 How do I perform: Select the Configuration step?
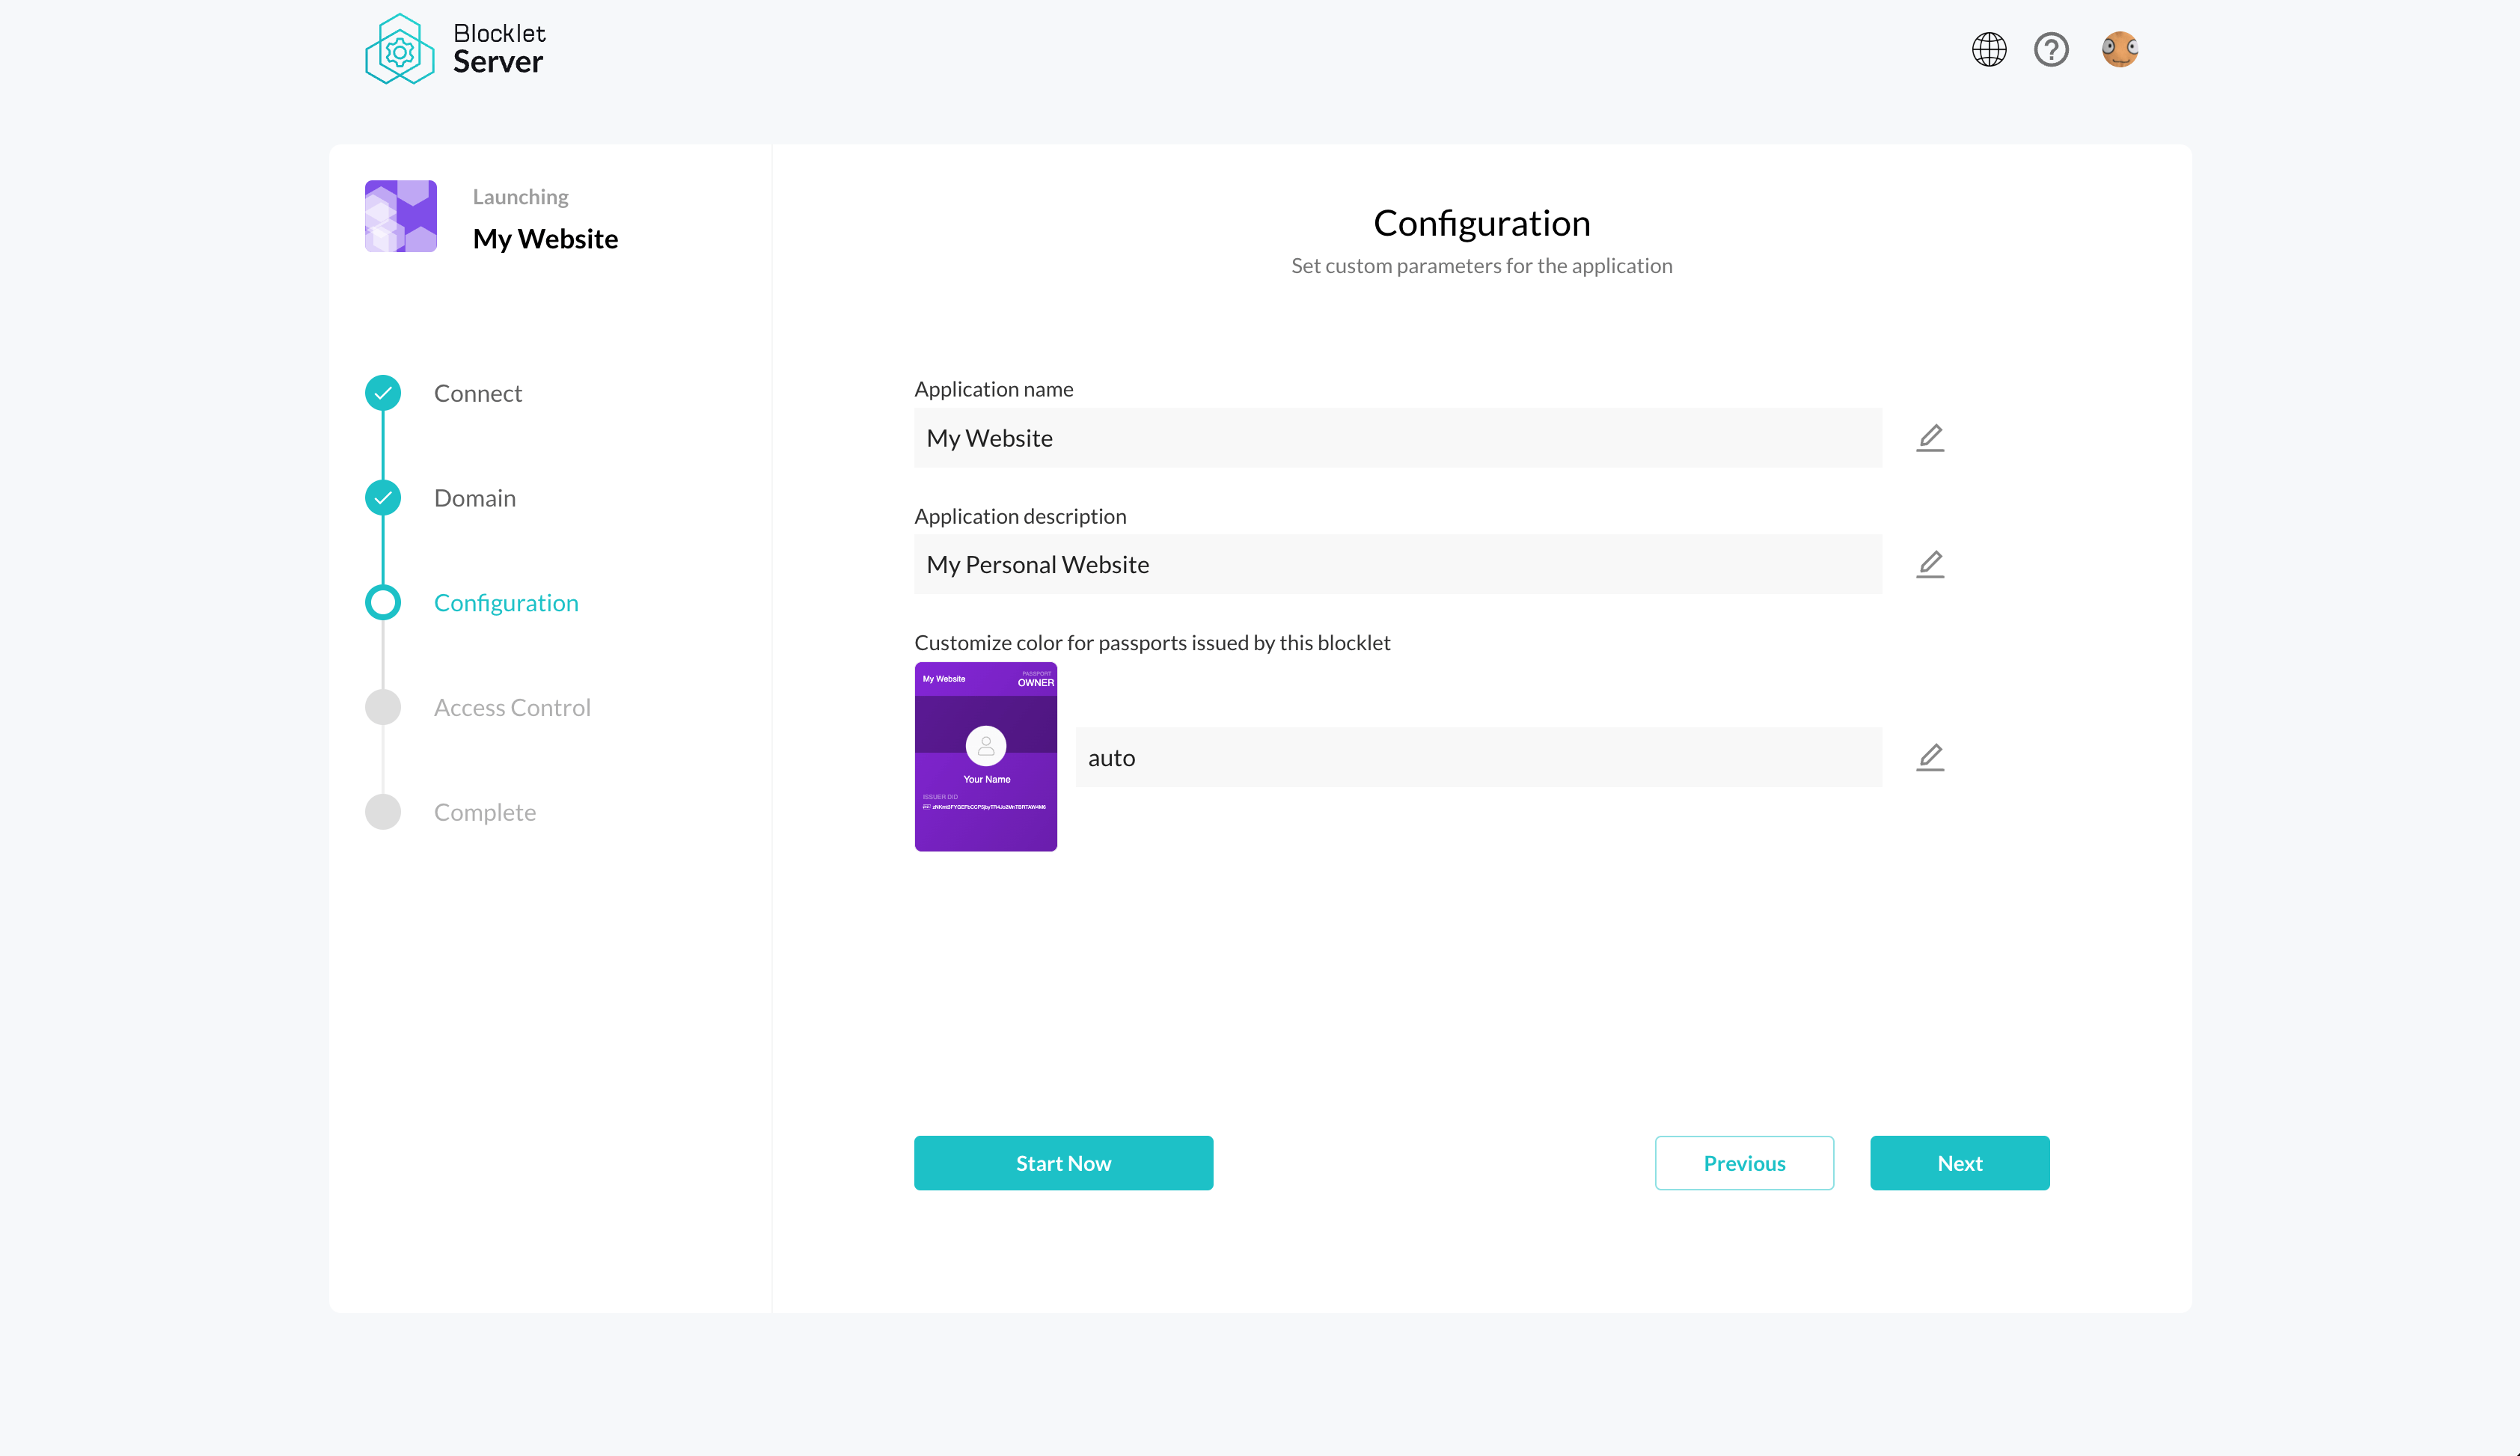tap(506, 603)
